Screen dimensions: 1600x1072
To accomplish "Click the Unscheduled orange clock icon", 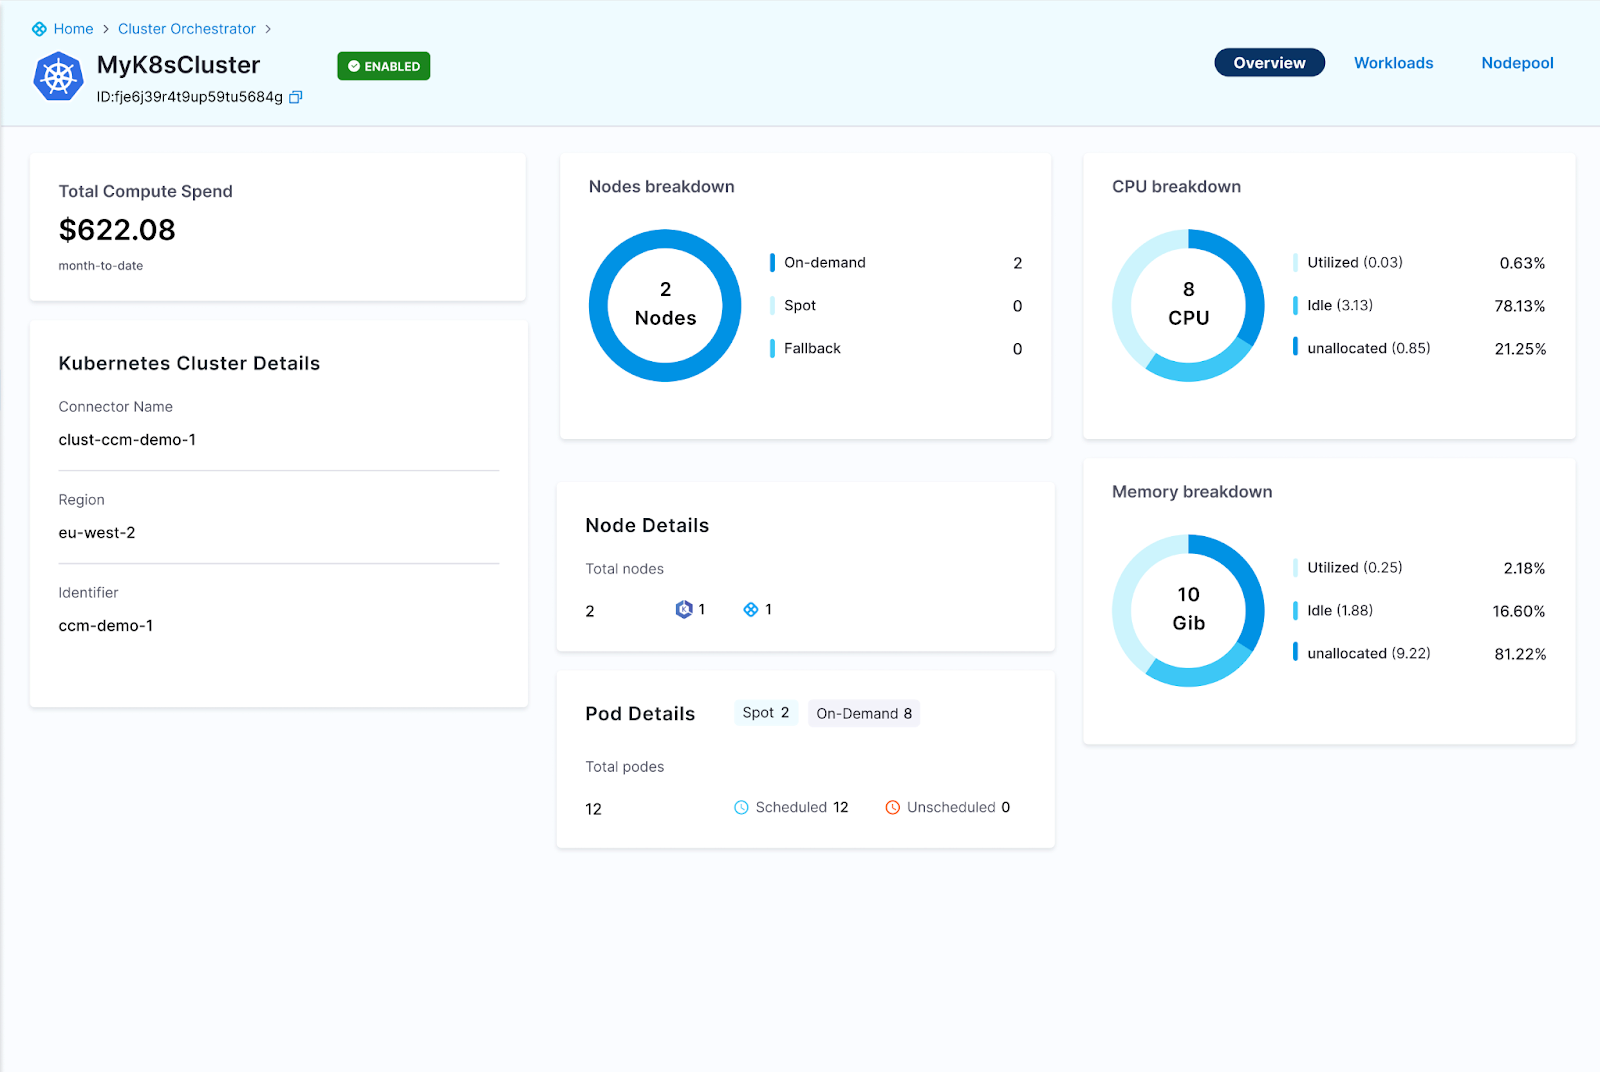I will click(x=893, y=807).
